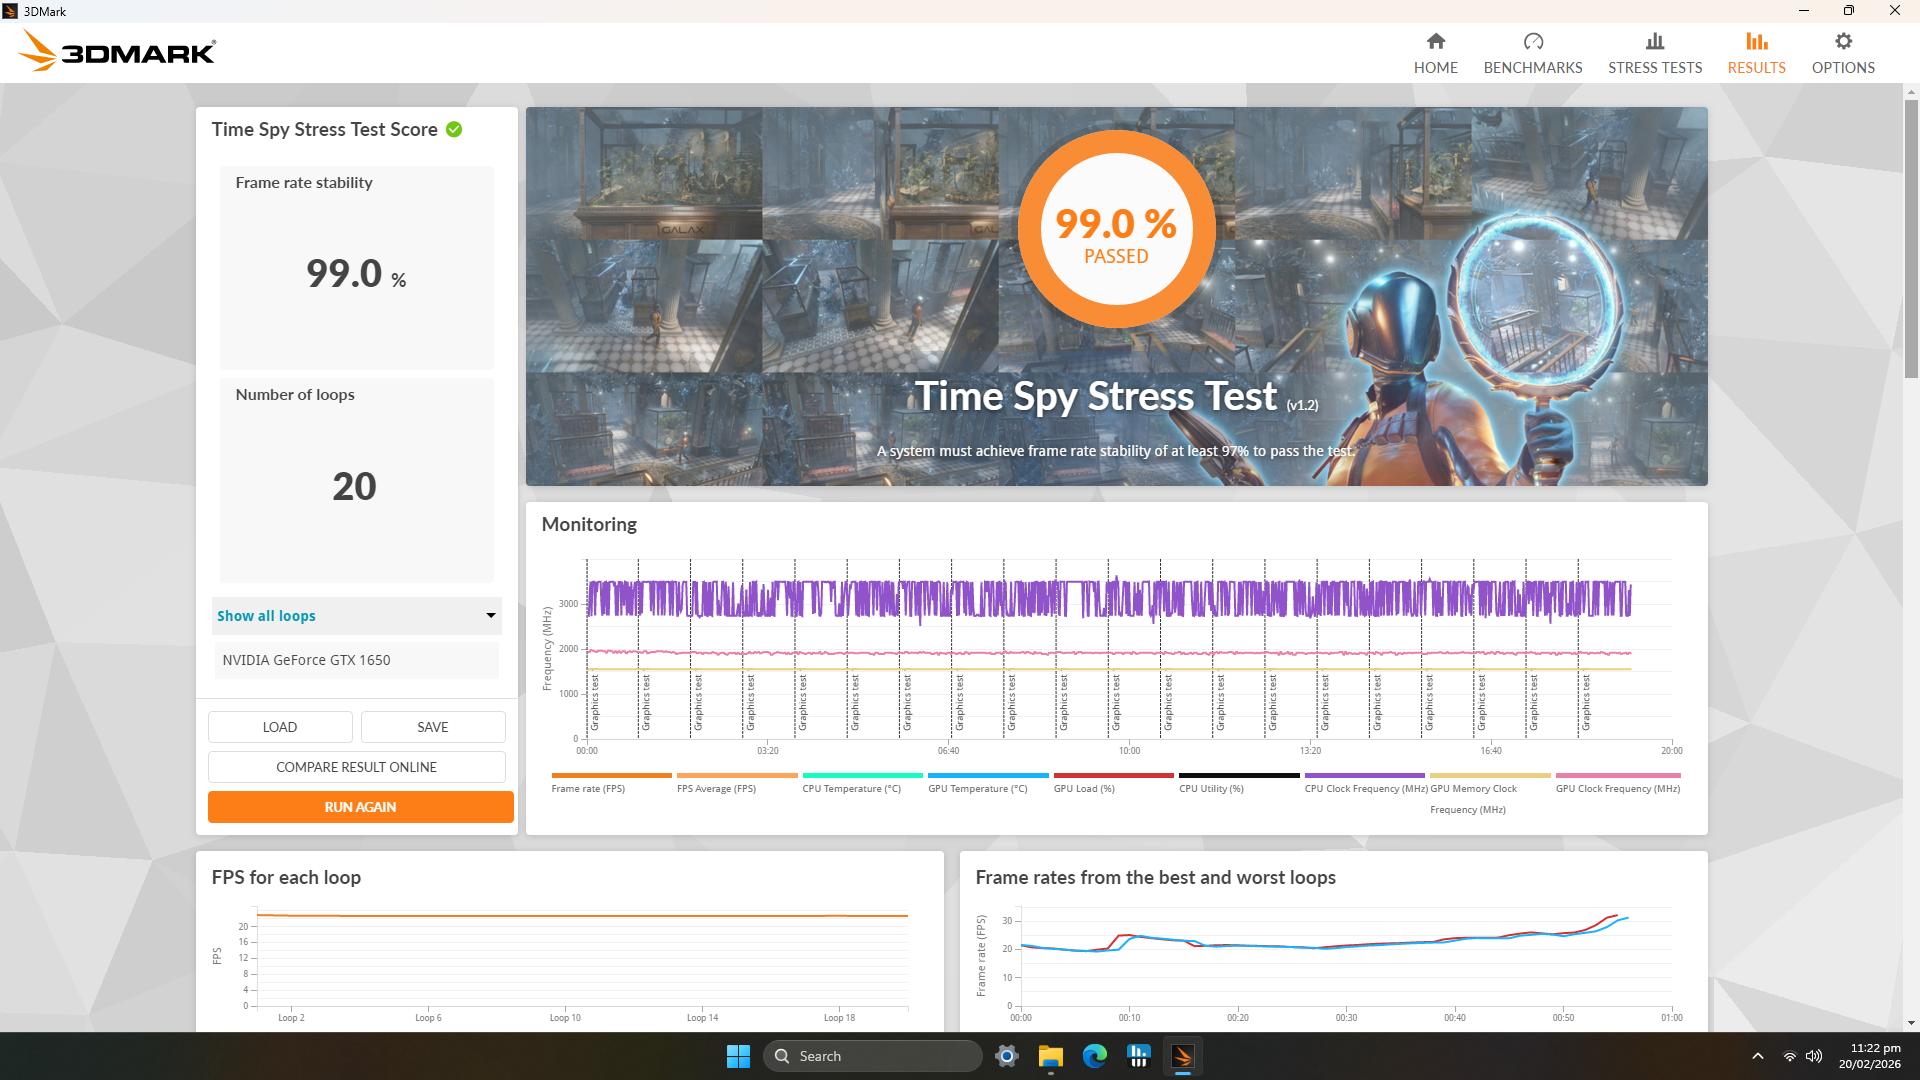Open Microsoft Edge from taskbar

[x=1094, y=1056]
